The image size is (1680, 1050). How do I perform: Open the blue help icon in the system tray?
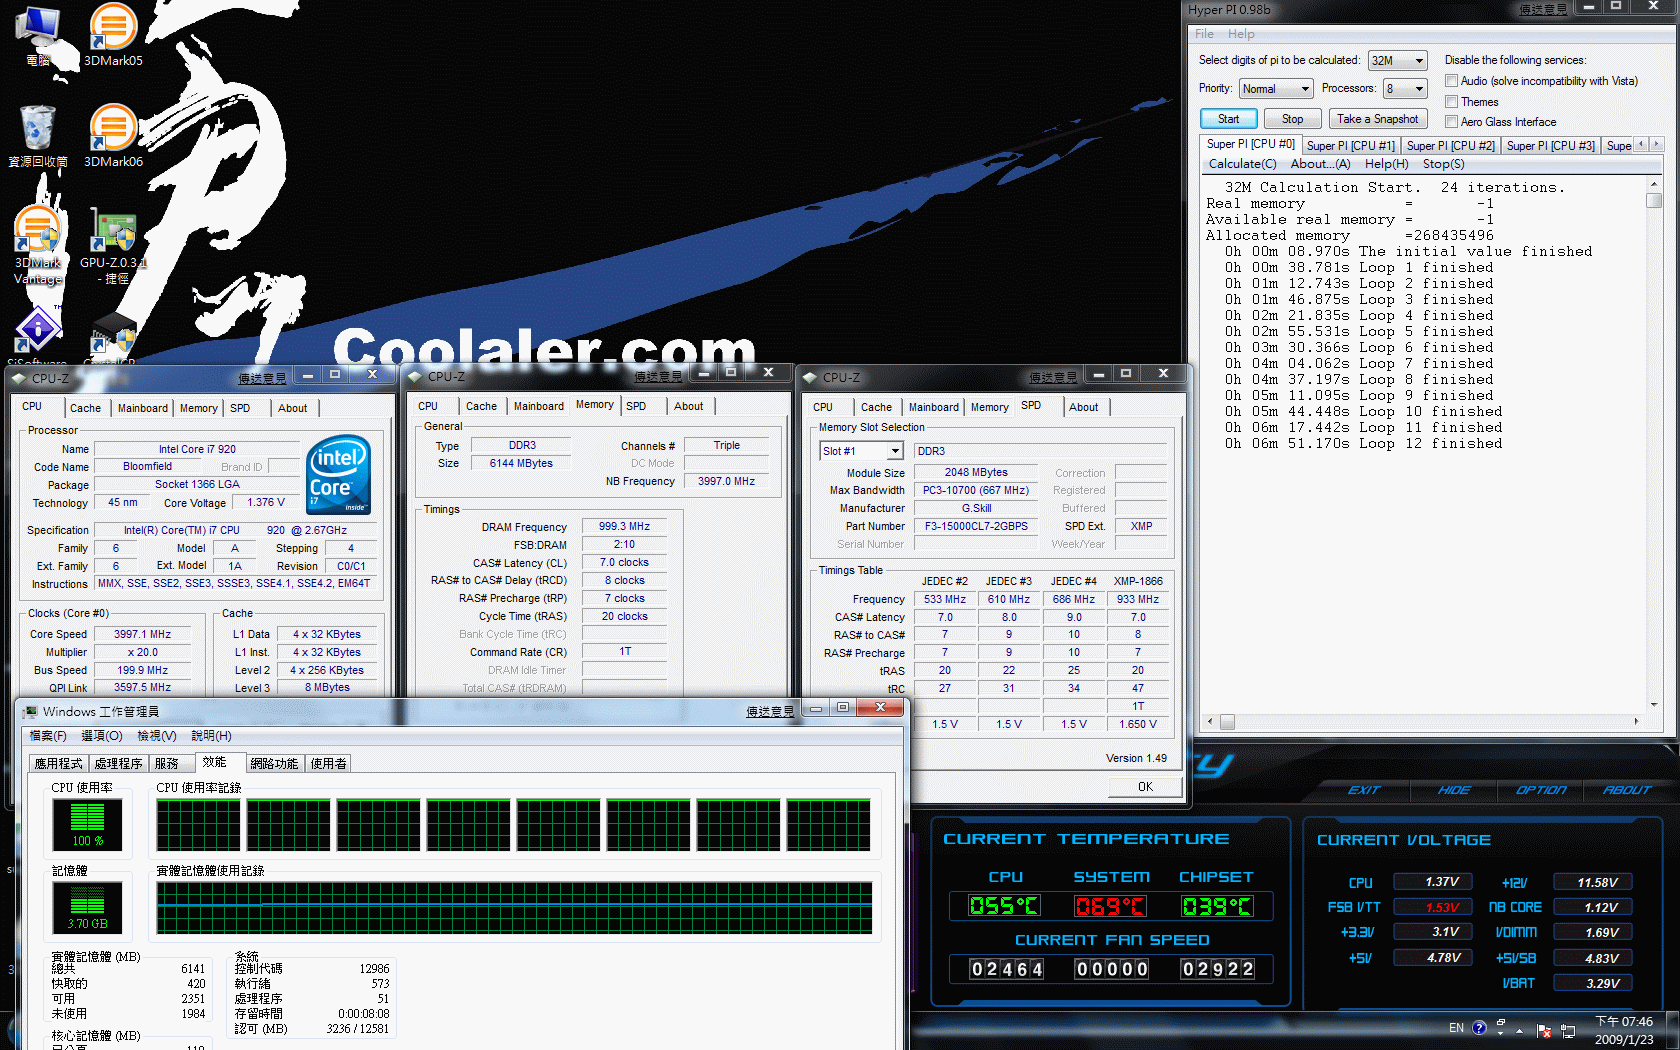point(1480,1028)
